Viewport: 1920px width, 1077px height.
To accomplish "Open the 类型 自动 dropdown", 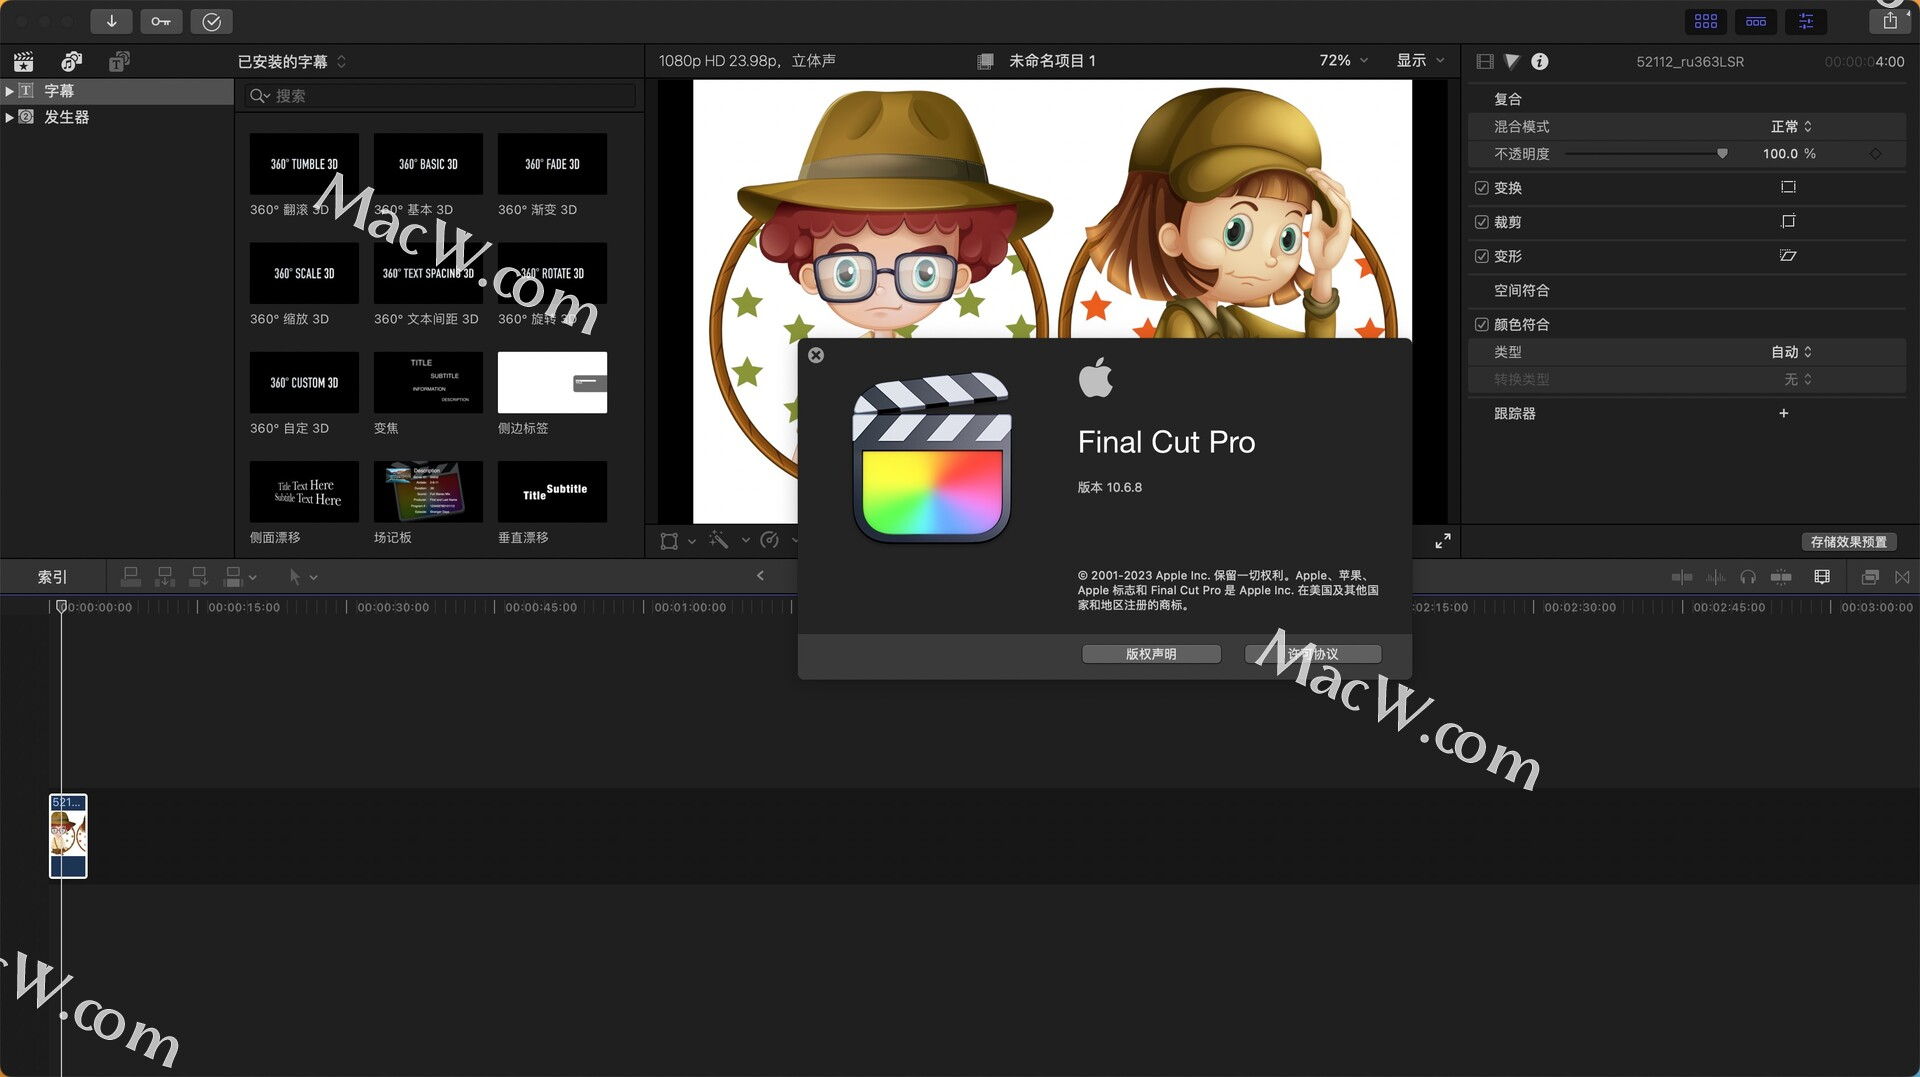I will [1791, 352].
